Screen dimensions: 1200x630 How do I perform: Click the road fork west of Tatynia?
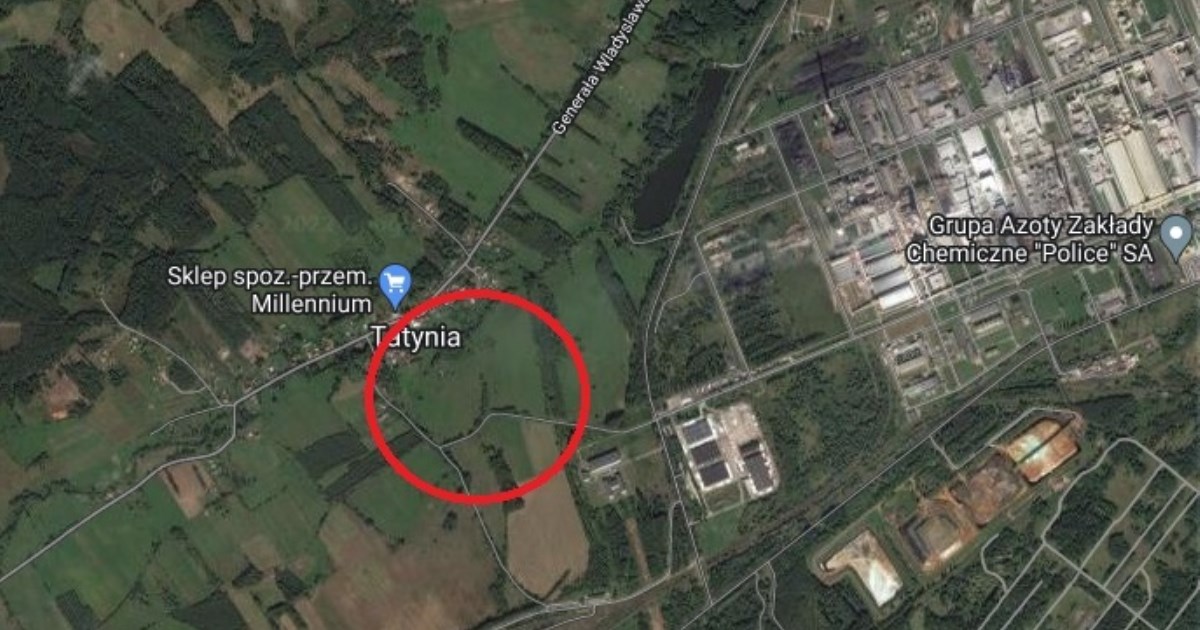pyautogui.click(x=233, y=405)
